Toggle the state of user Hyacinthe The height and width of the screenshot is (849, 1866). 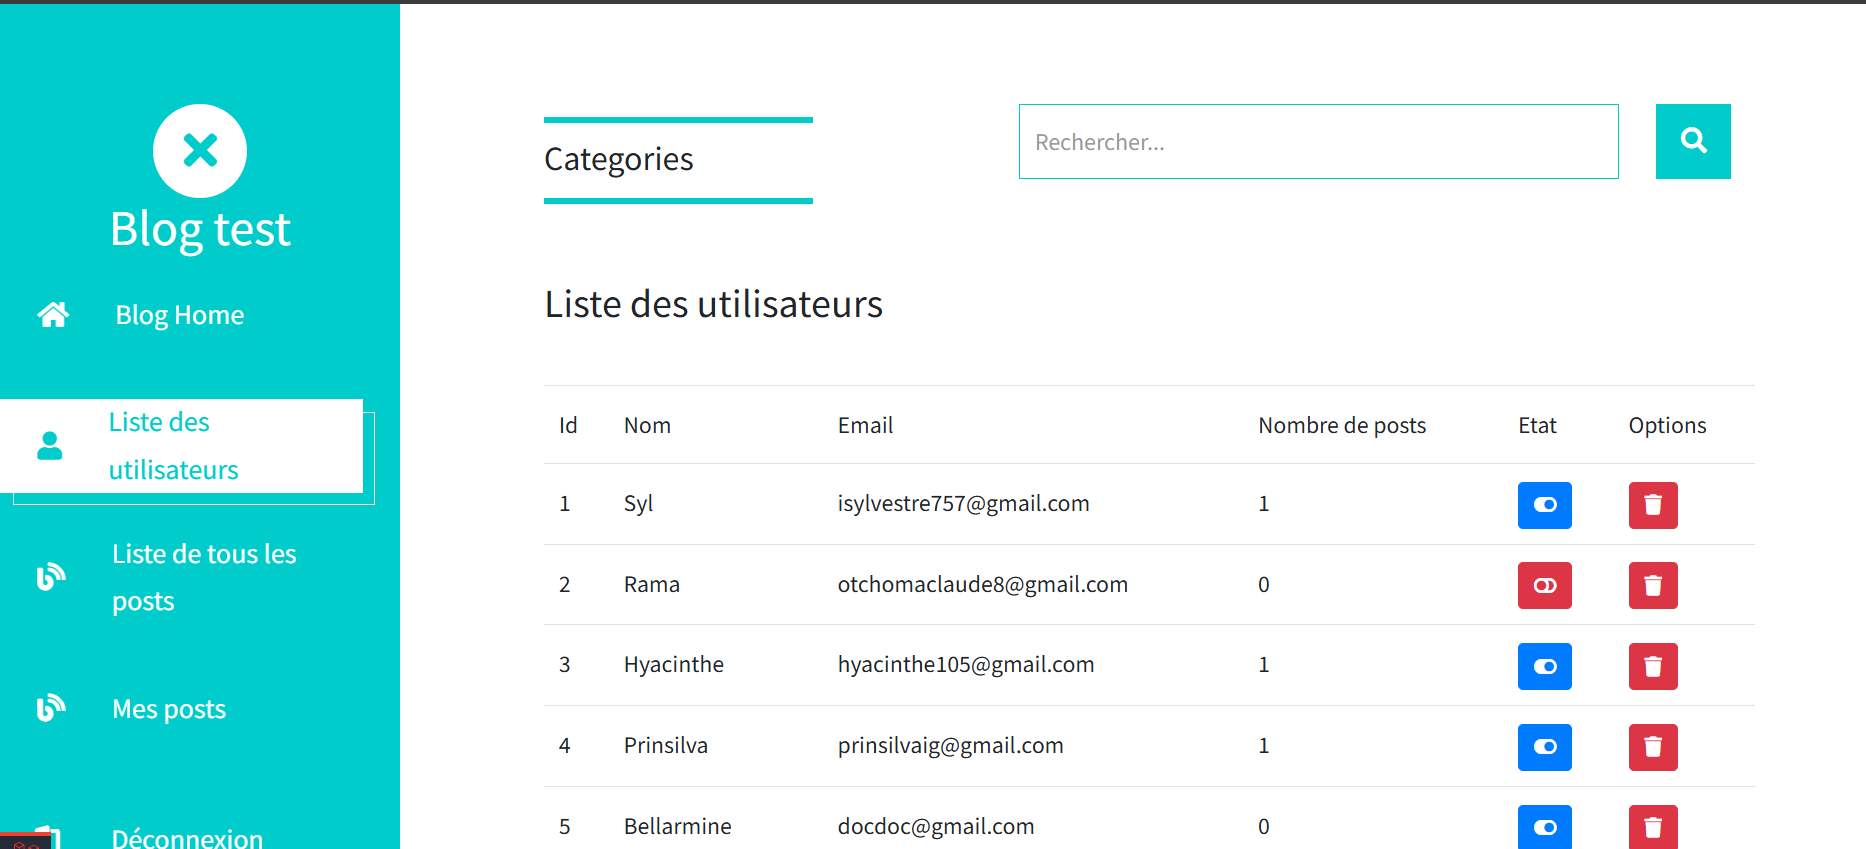pyautogui.click(x=1545, y=666)
